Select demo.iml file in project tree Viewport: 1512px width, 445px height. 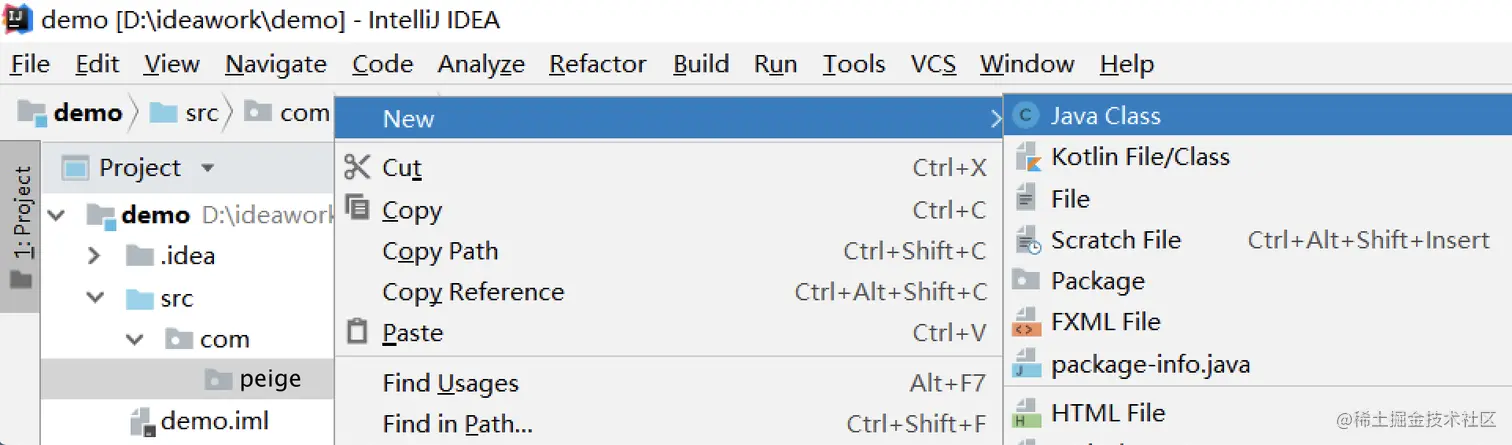tap(214, 421)
